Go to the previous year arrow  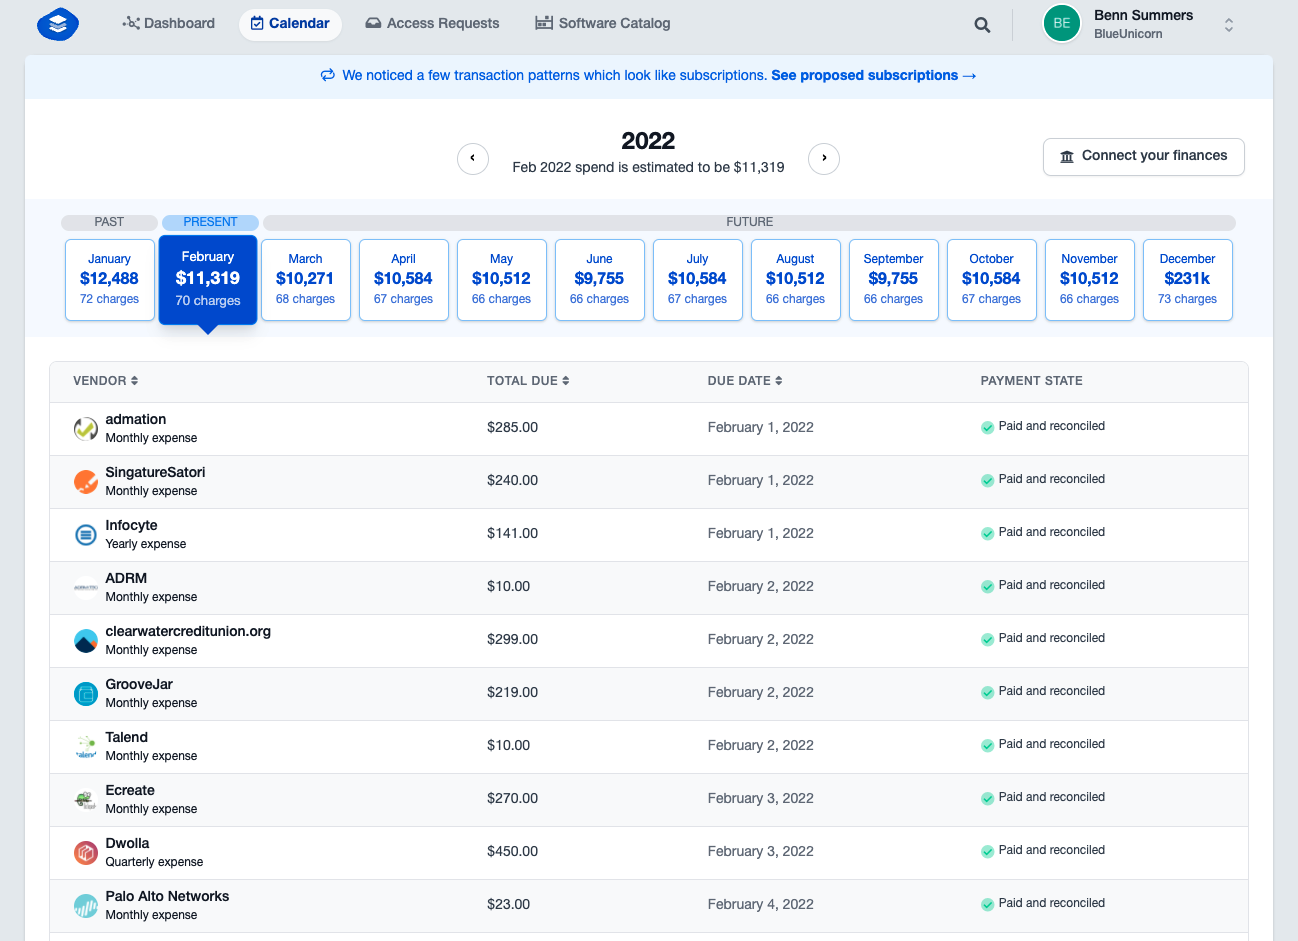[473, 158]
